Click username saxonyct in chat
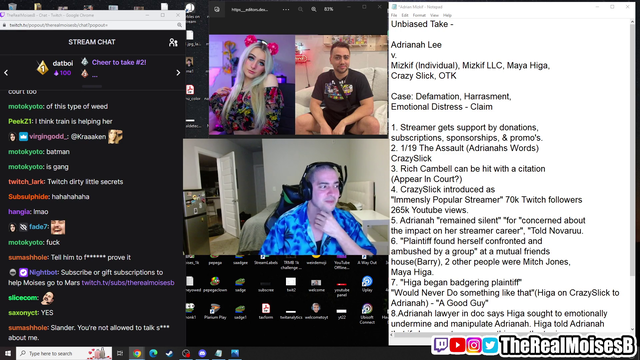Screen dimensions: 640x360 (22, 313)
